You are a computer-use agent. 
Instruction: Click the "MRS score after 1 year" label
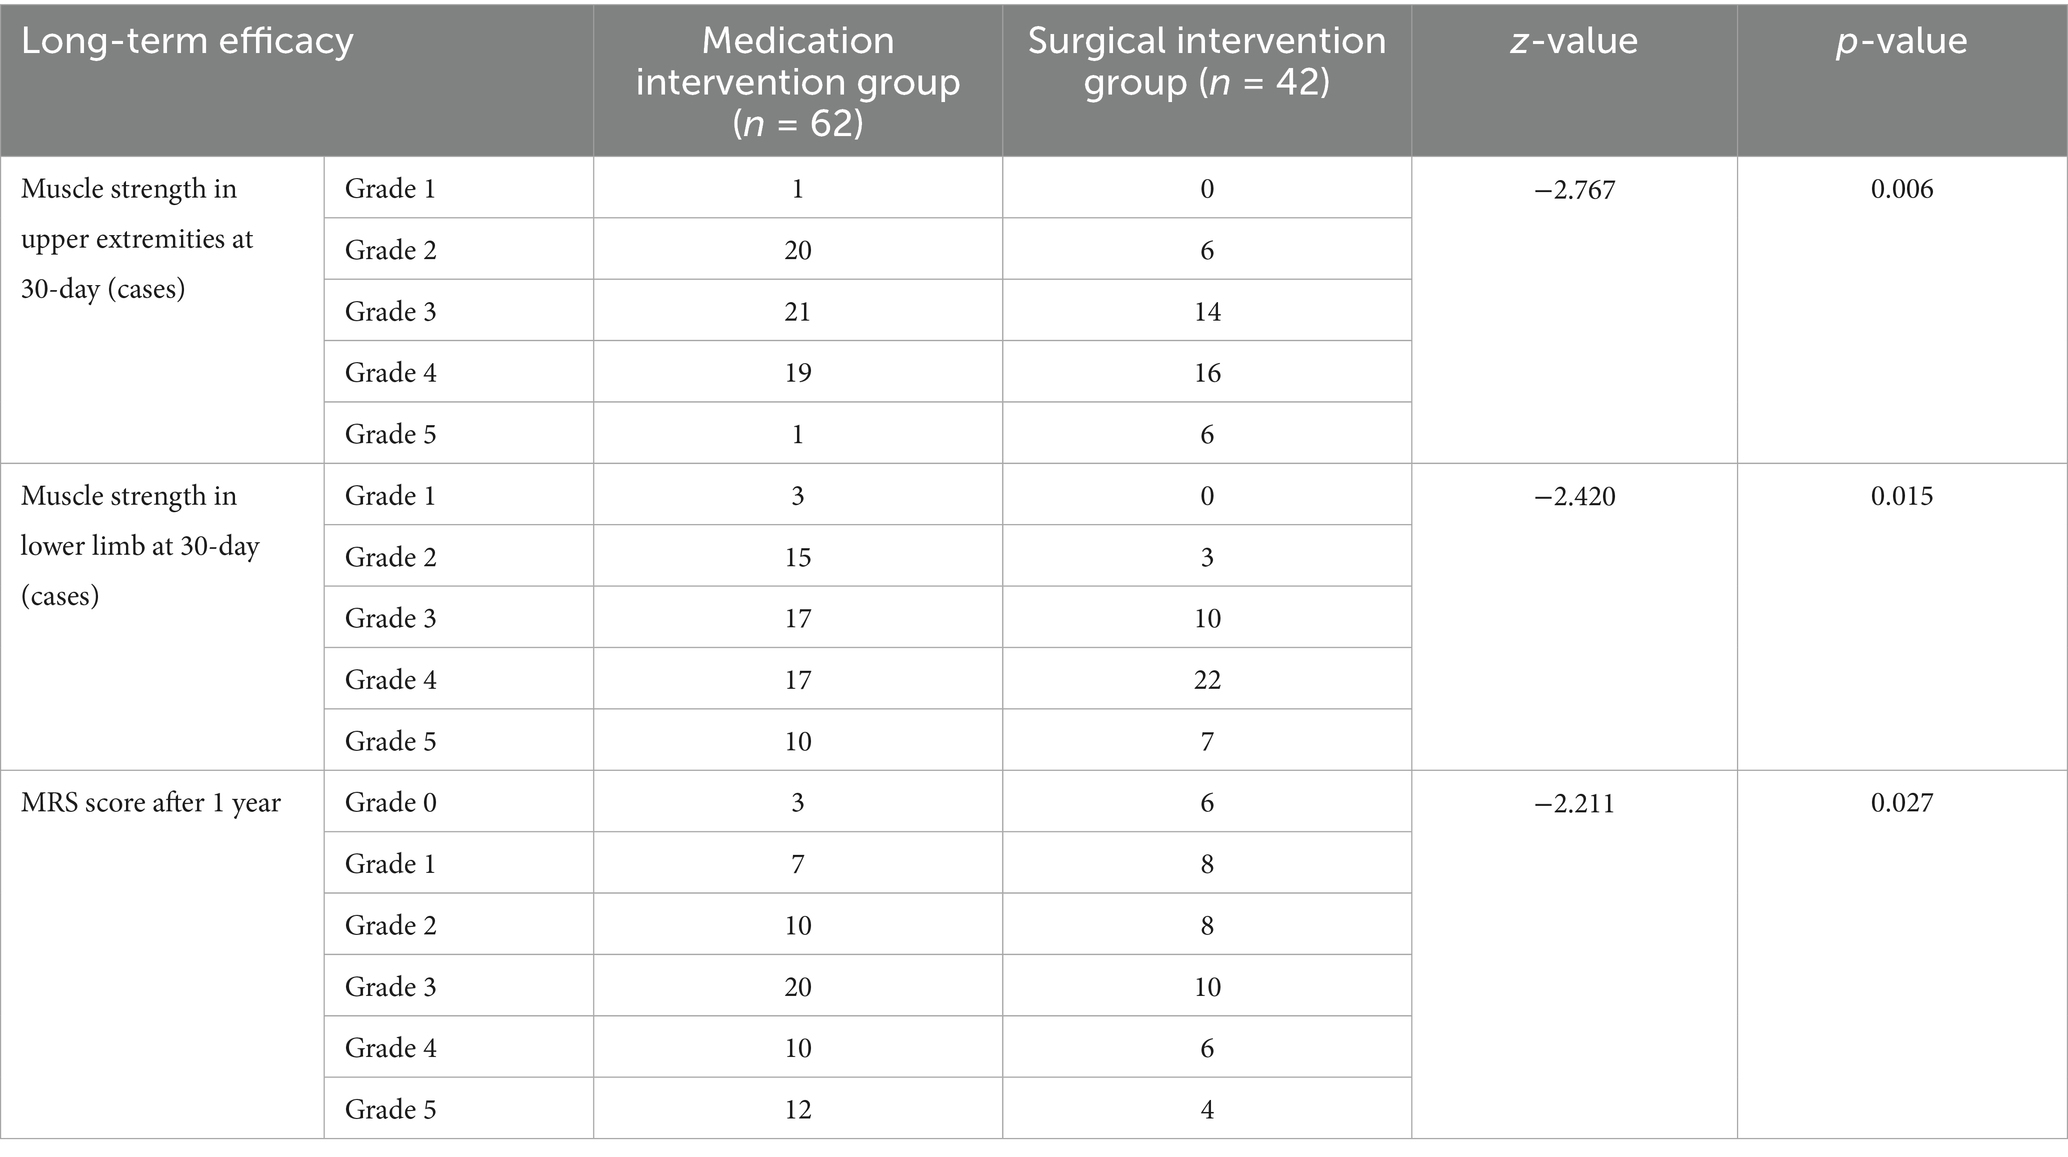pyautogui.click(x=150, y=803)
